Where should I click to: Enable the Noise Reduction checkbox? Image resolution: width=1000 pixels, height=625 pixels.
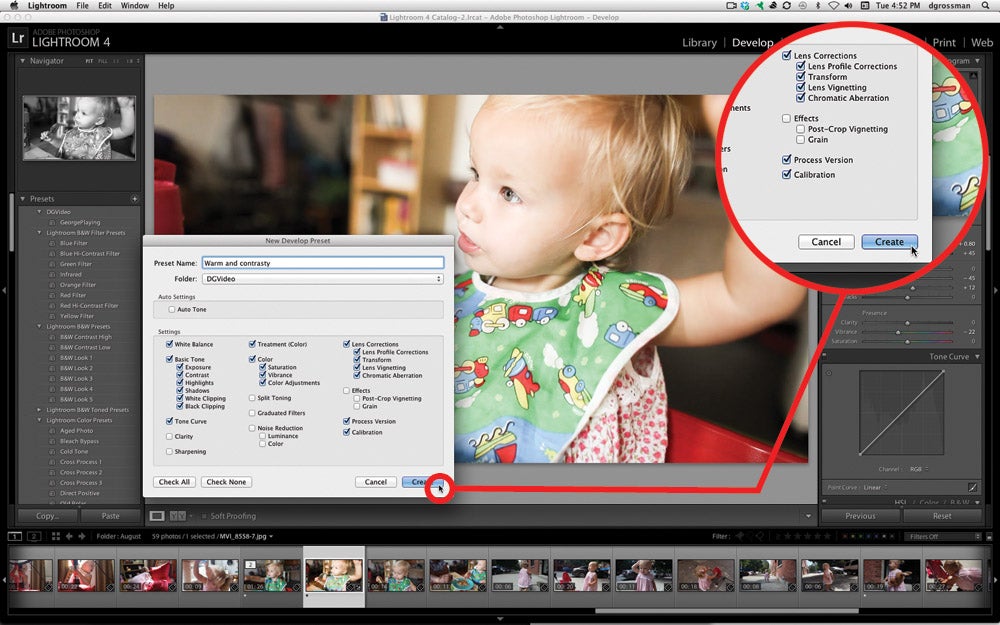tap(252, 429)
